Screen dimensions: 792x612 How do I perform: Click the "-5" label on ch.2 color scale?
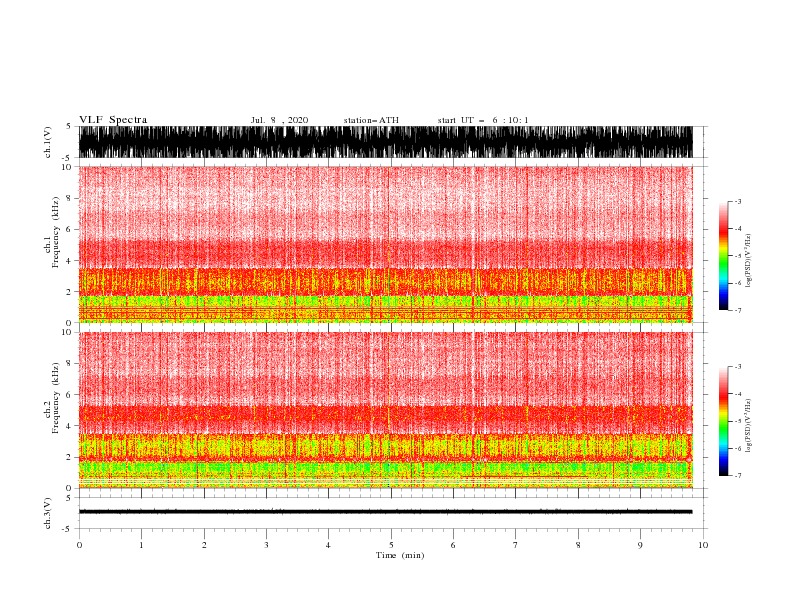click(737, 421)
